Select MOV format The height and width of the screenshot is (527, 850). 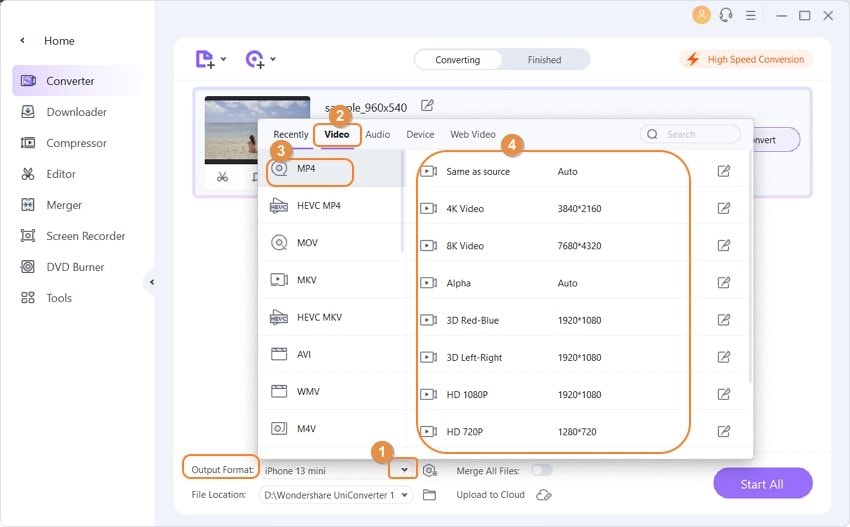[x=331, y=243]
